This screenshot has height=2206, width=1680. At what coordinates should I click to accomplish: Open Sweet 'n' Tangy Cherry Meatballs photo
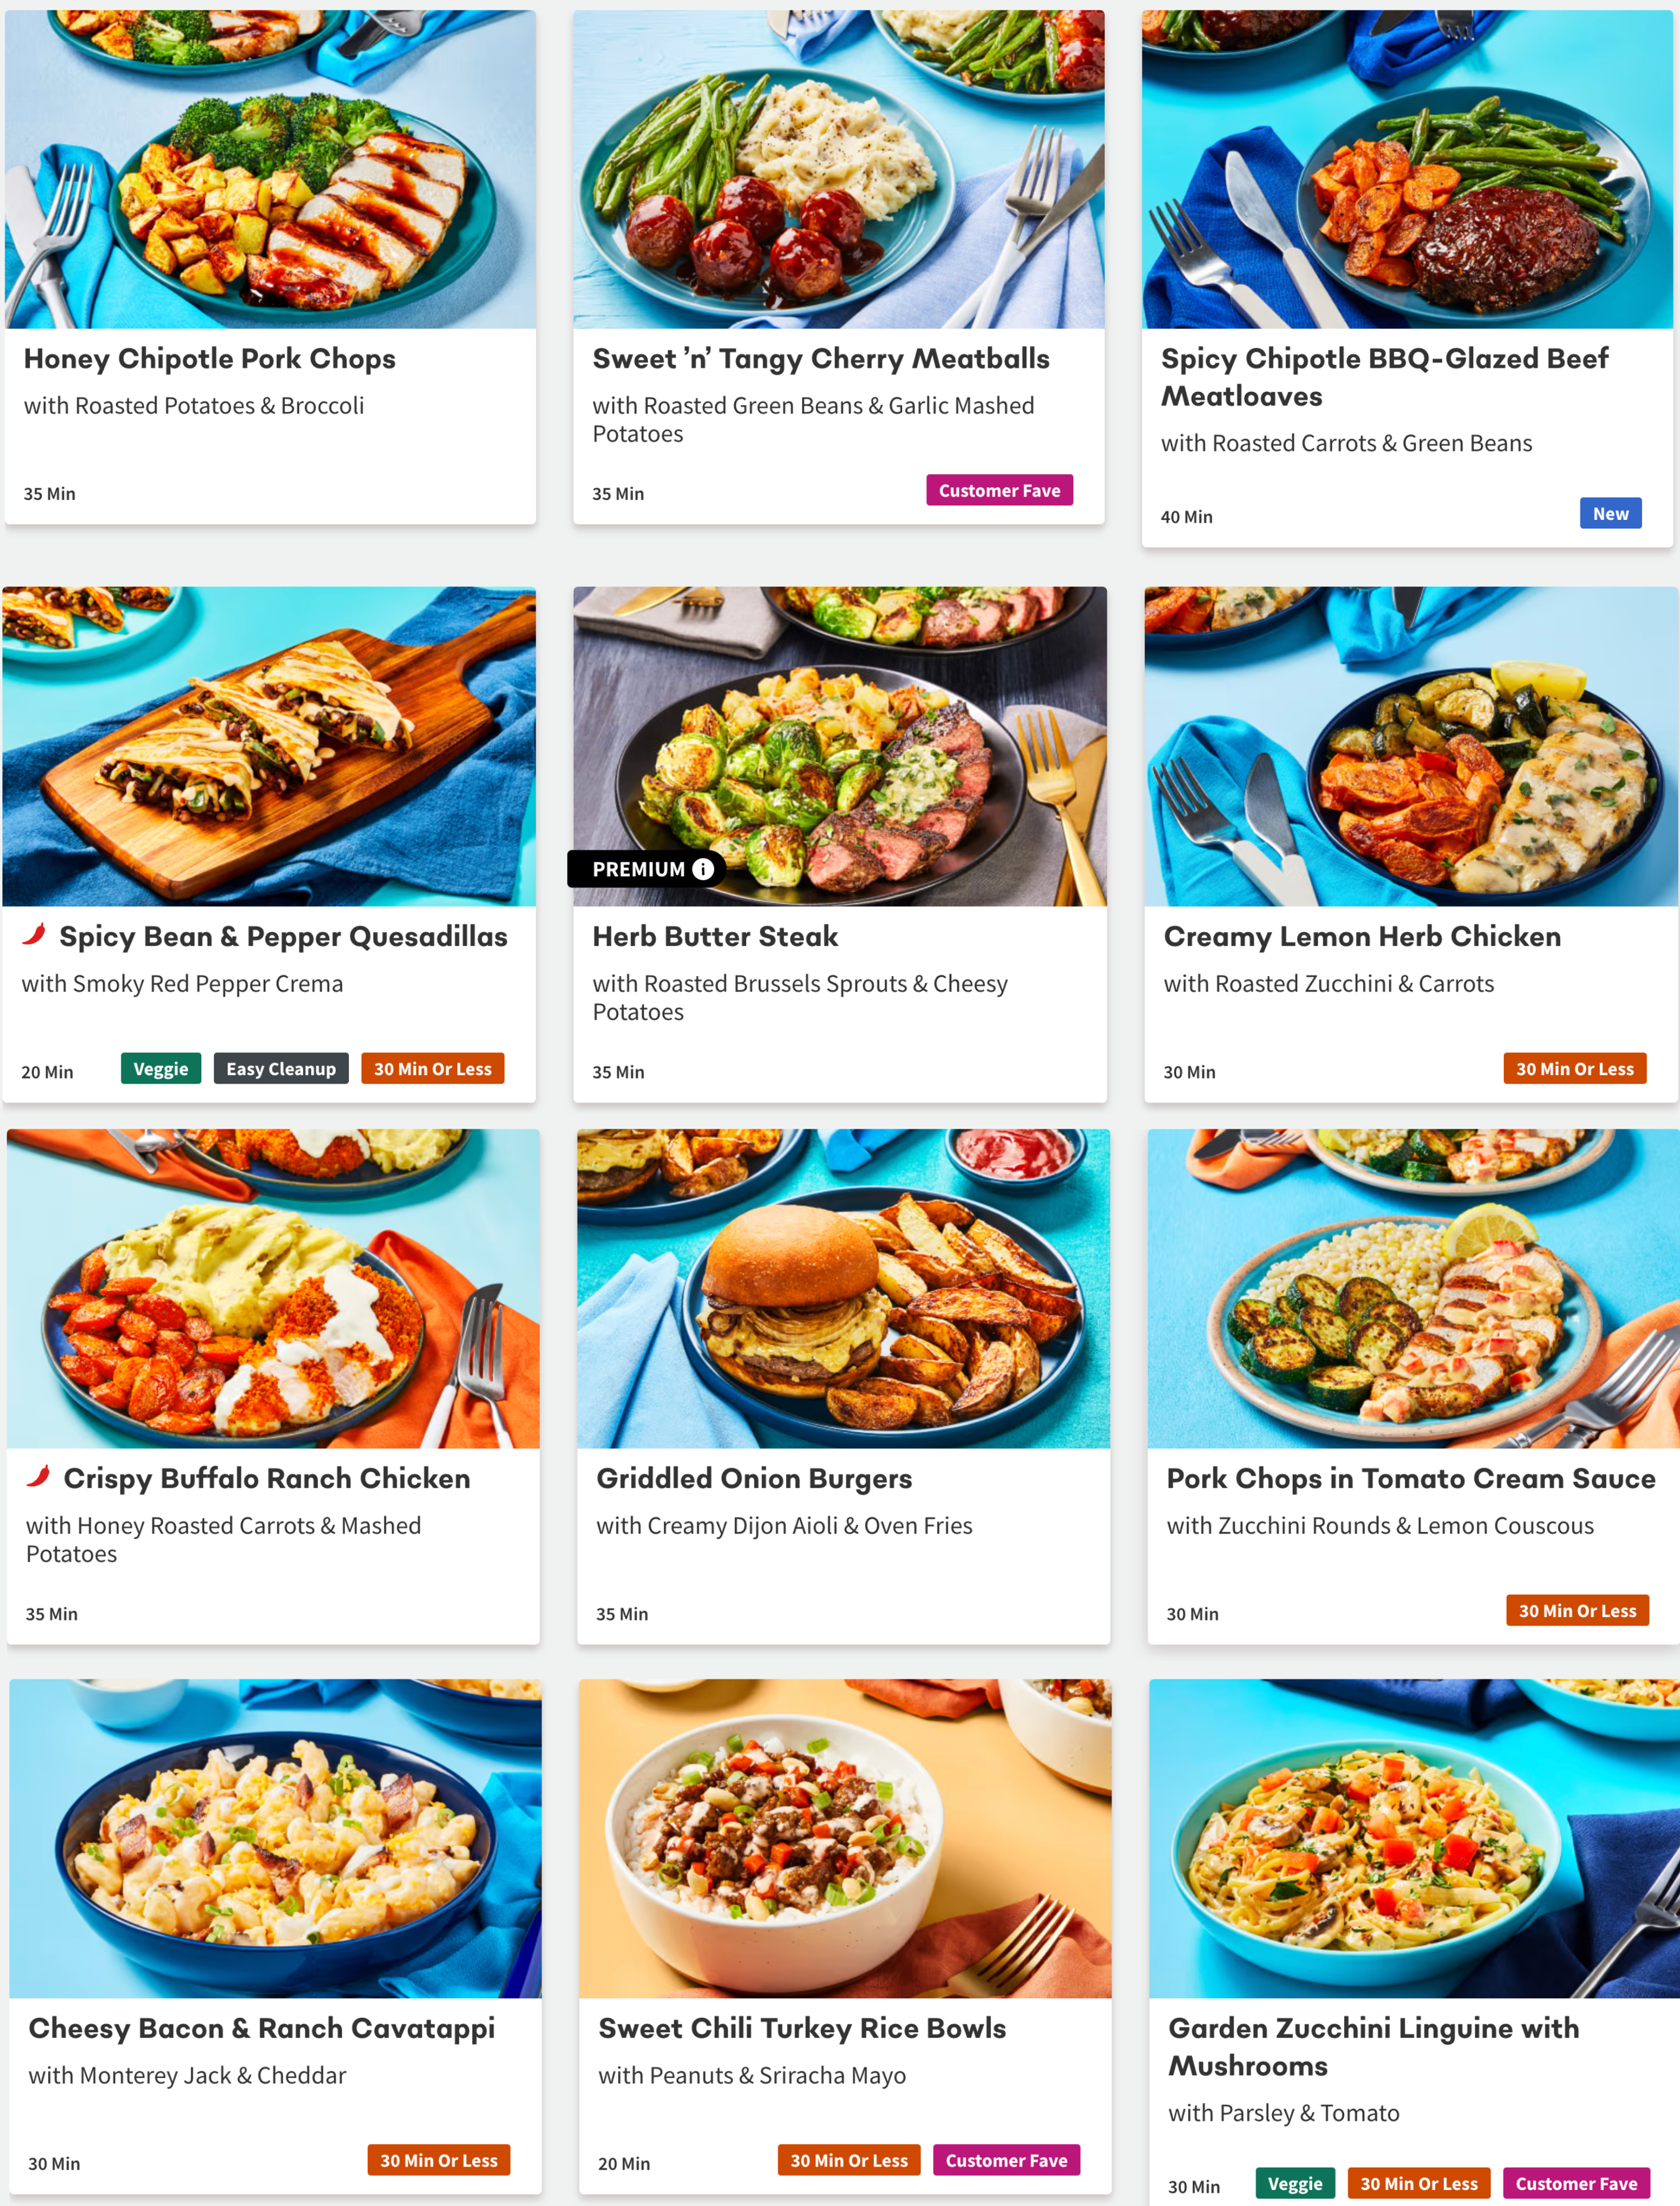[839, 169]
